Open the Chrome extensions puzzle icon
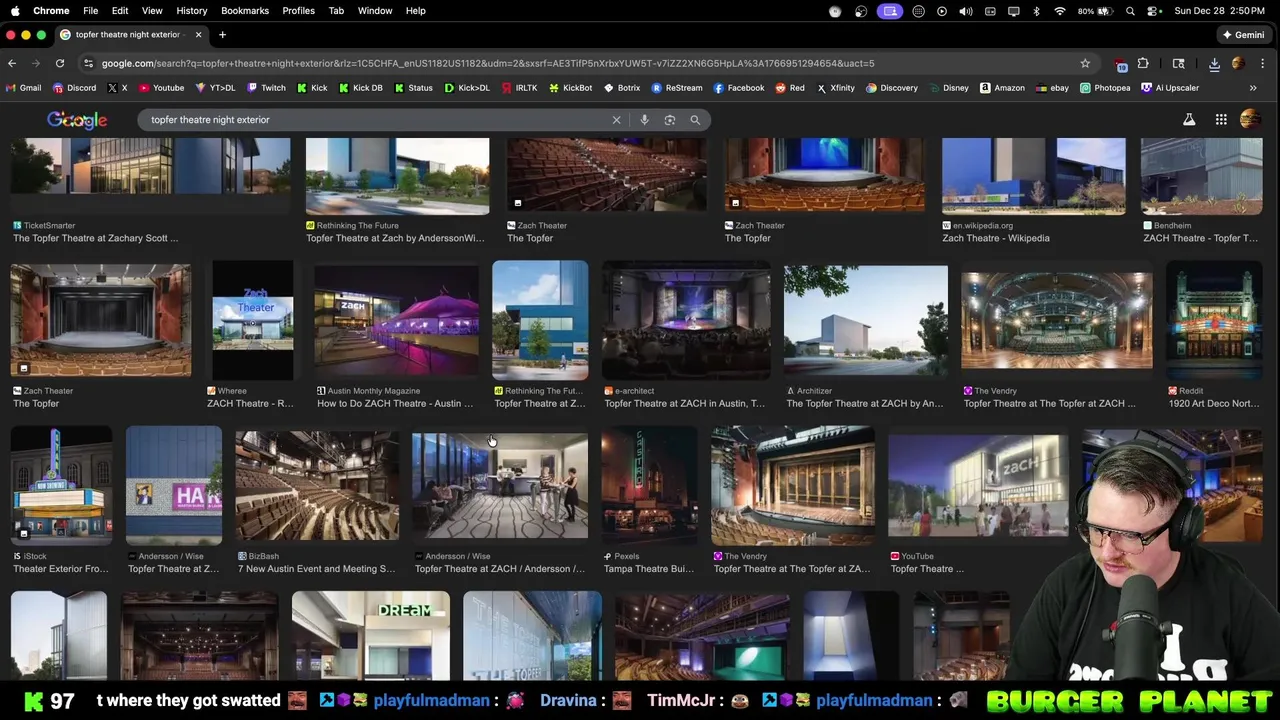The width and height of the screenshot is (1280, 720). click(x=1143, y=63)
